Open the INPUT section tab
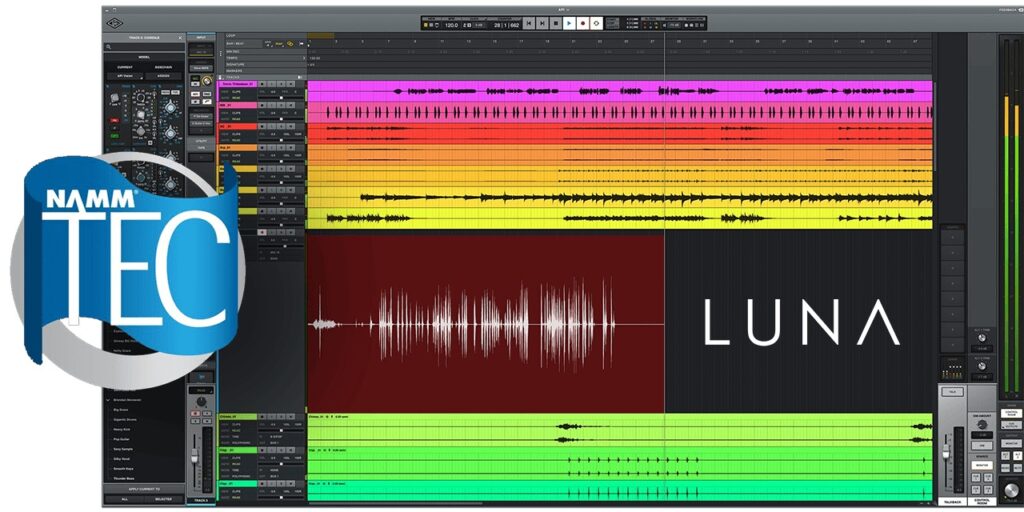 click(201, 37)
